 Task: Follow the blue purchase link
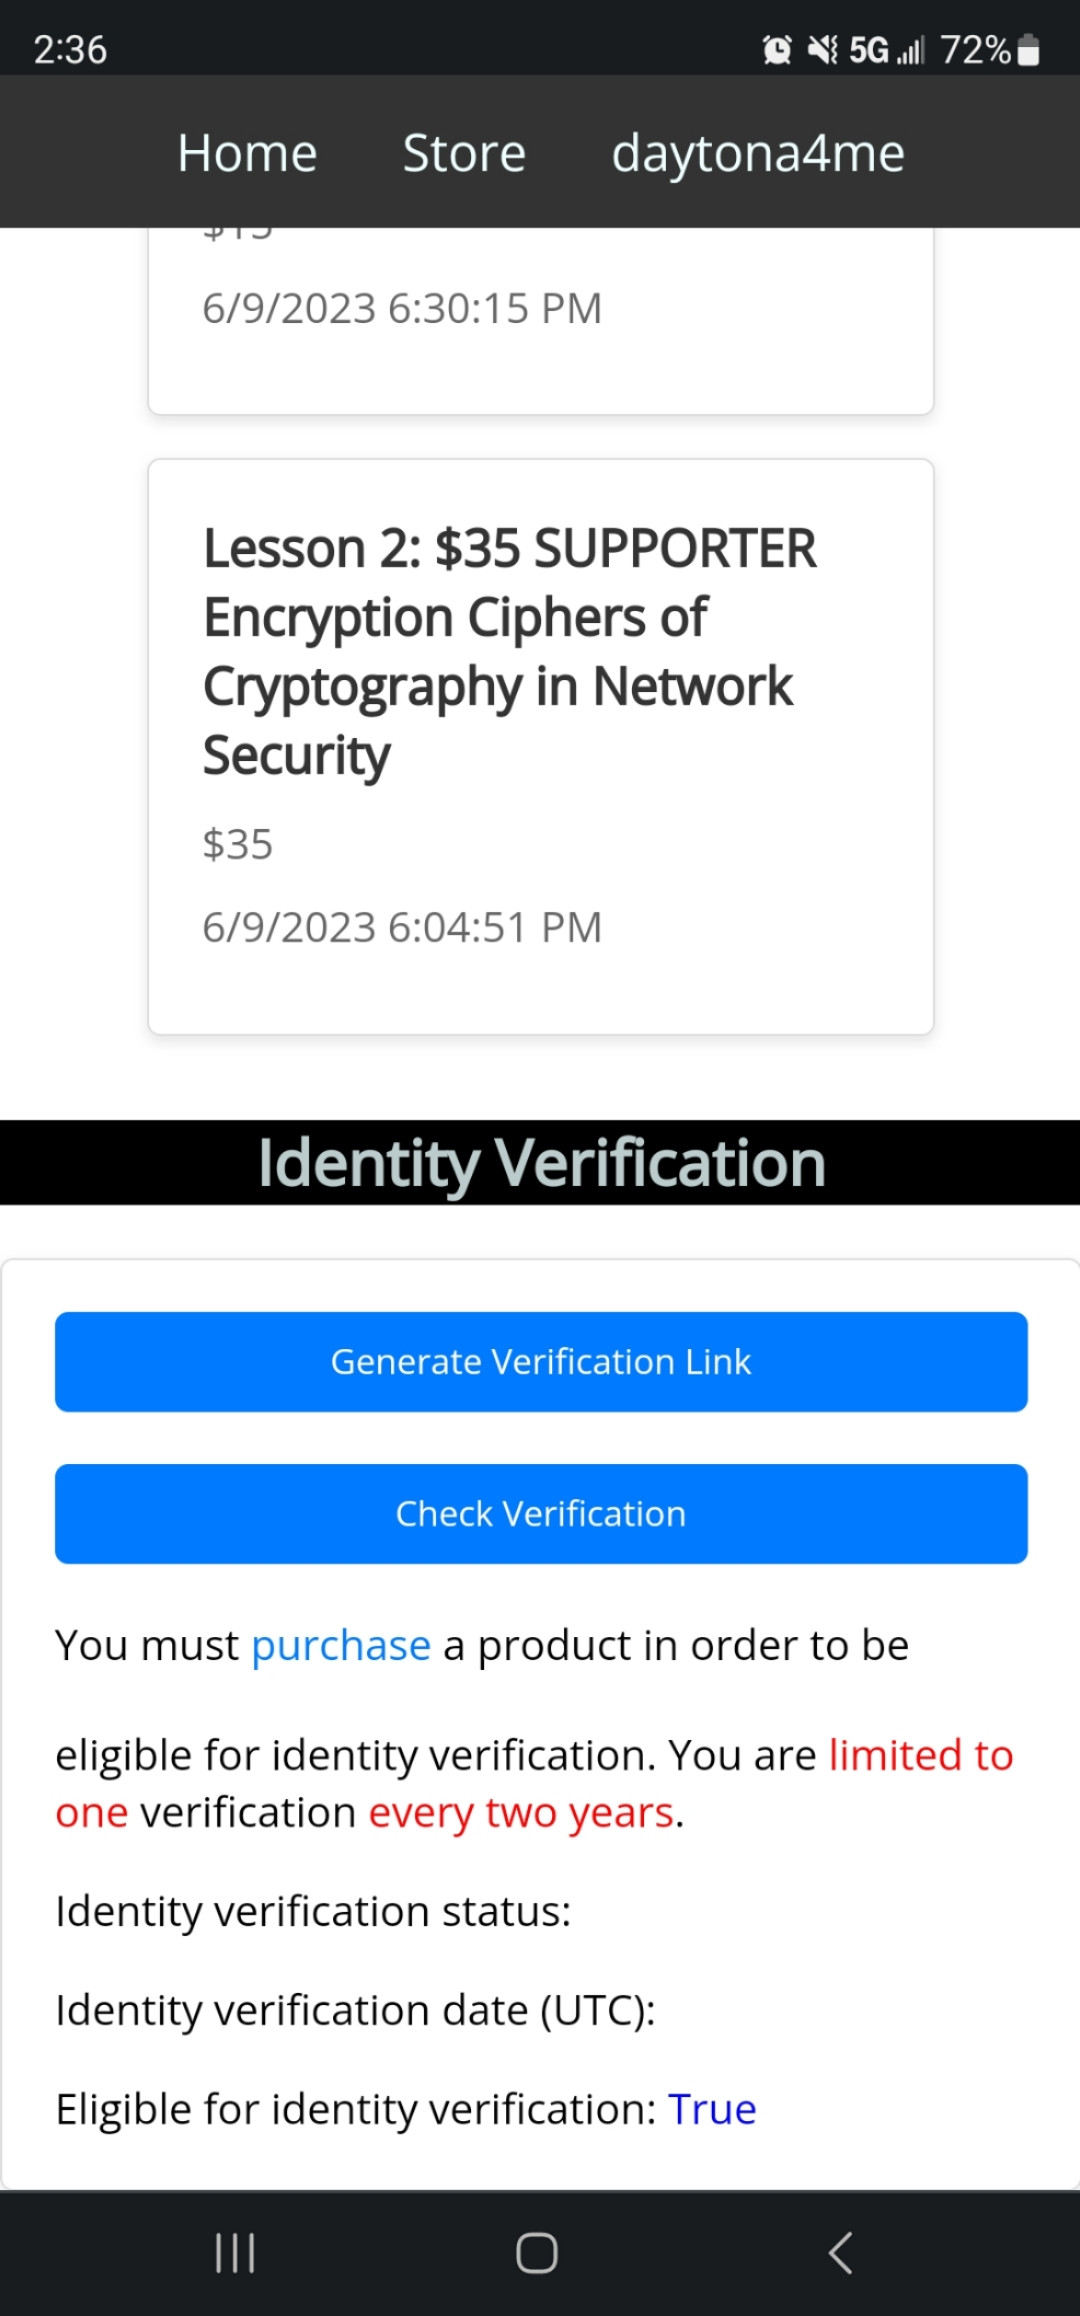341,1645
